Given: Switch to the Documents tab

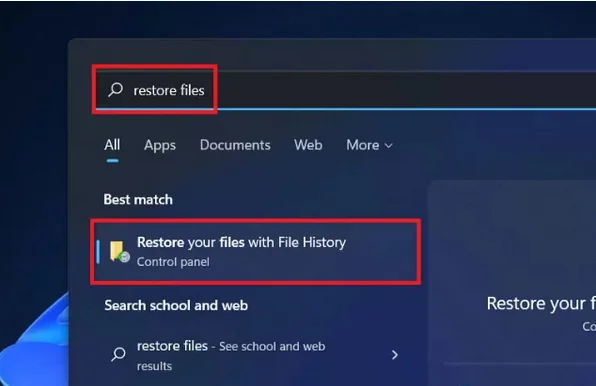Looking at the screenshot, I should click(235, 145).
